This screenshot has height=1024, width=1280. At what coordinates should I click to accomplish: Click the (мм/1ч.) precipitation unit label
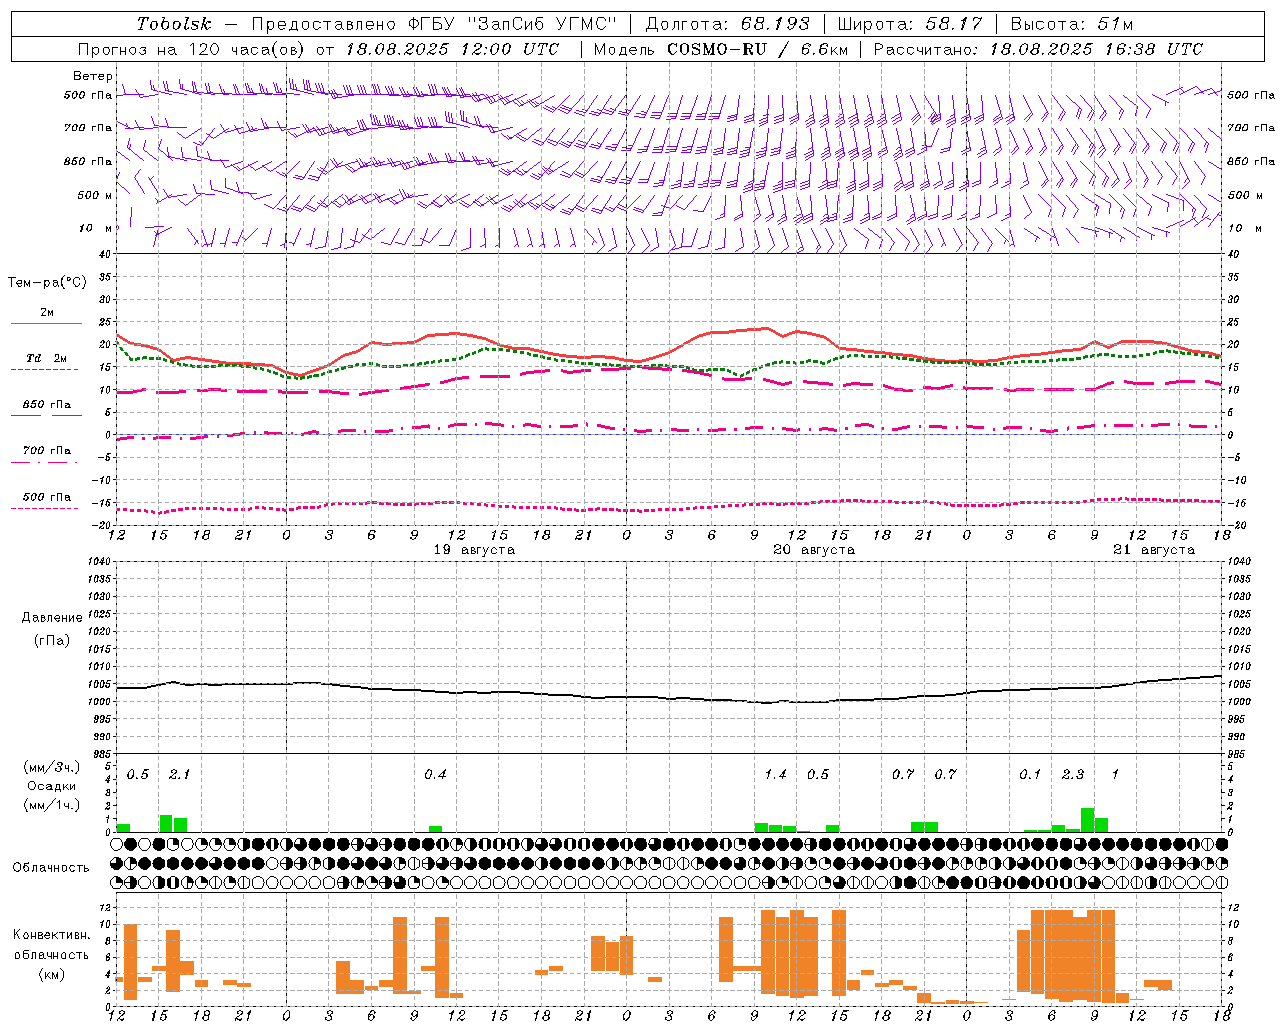[51, 805]
